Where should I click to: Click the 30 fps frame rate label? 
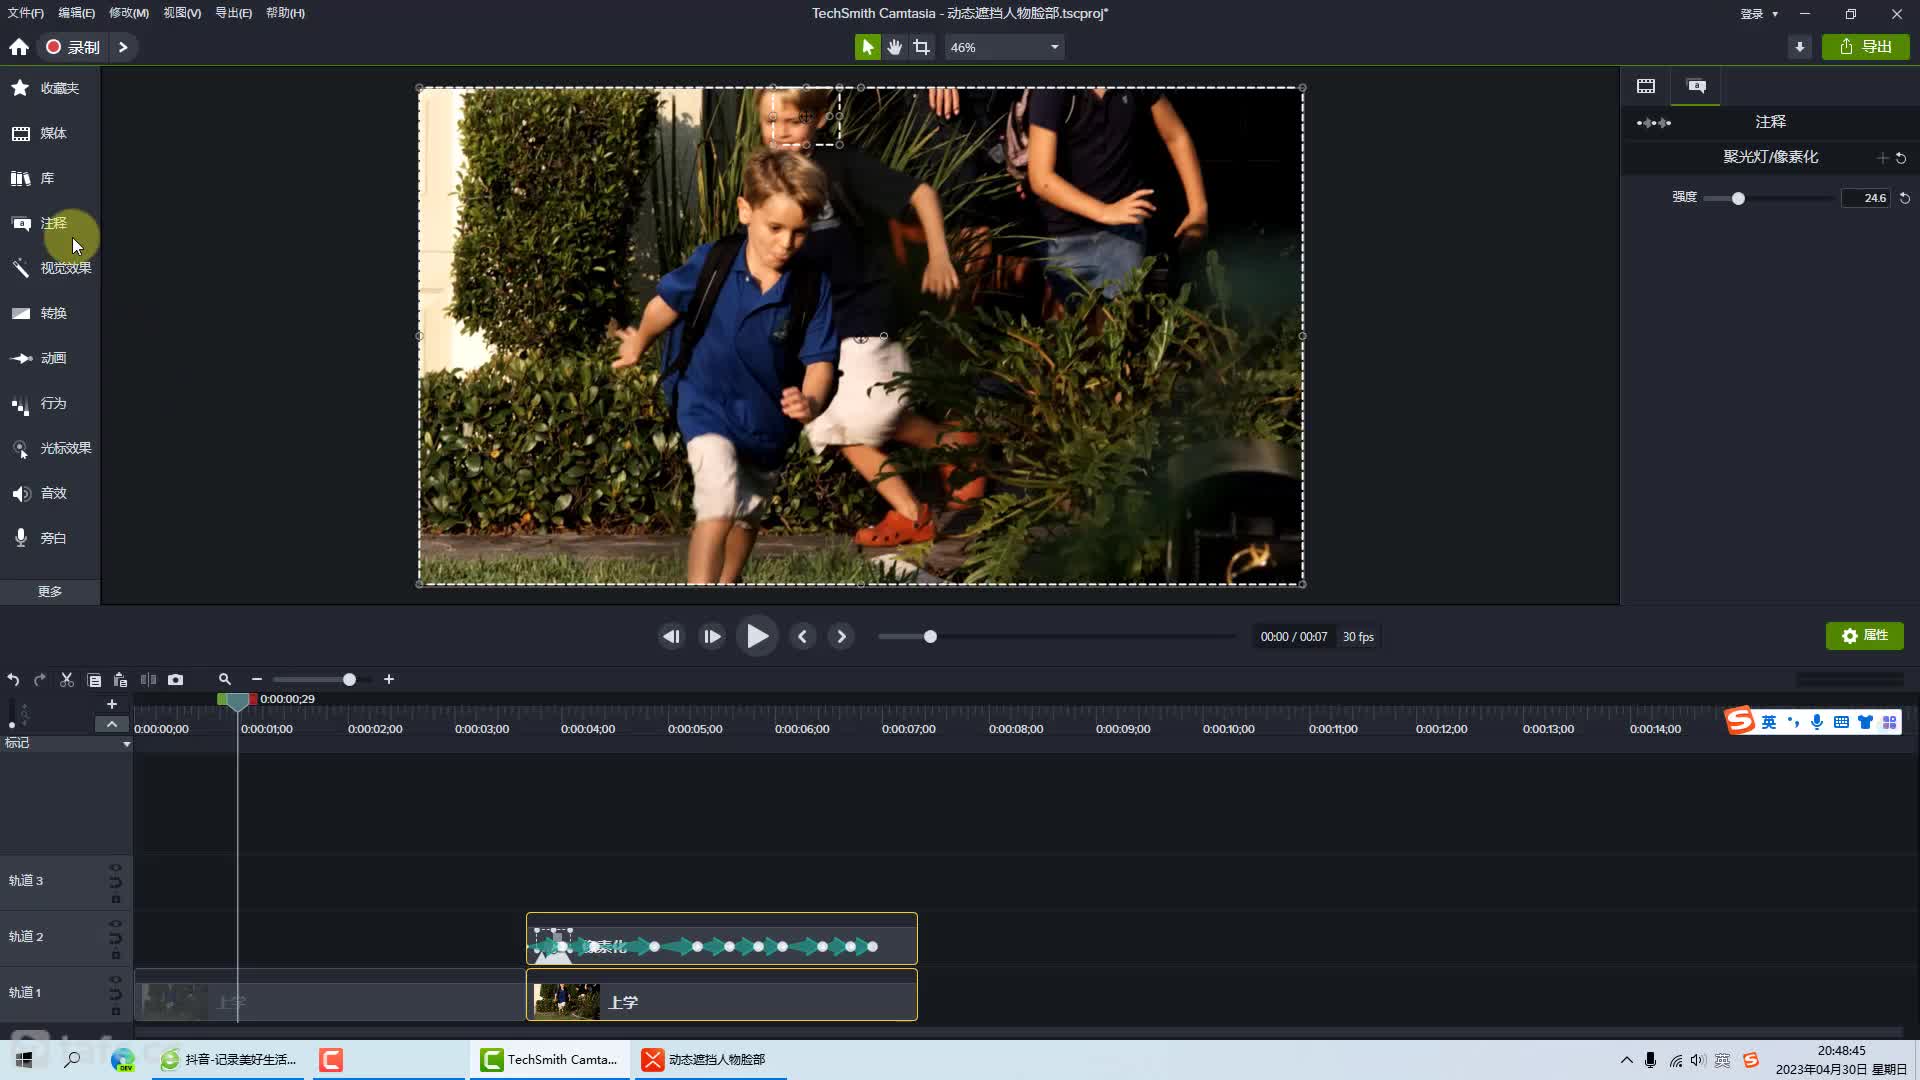click(x=1358, y=637)
